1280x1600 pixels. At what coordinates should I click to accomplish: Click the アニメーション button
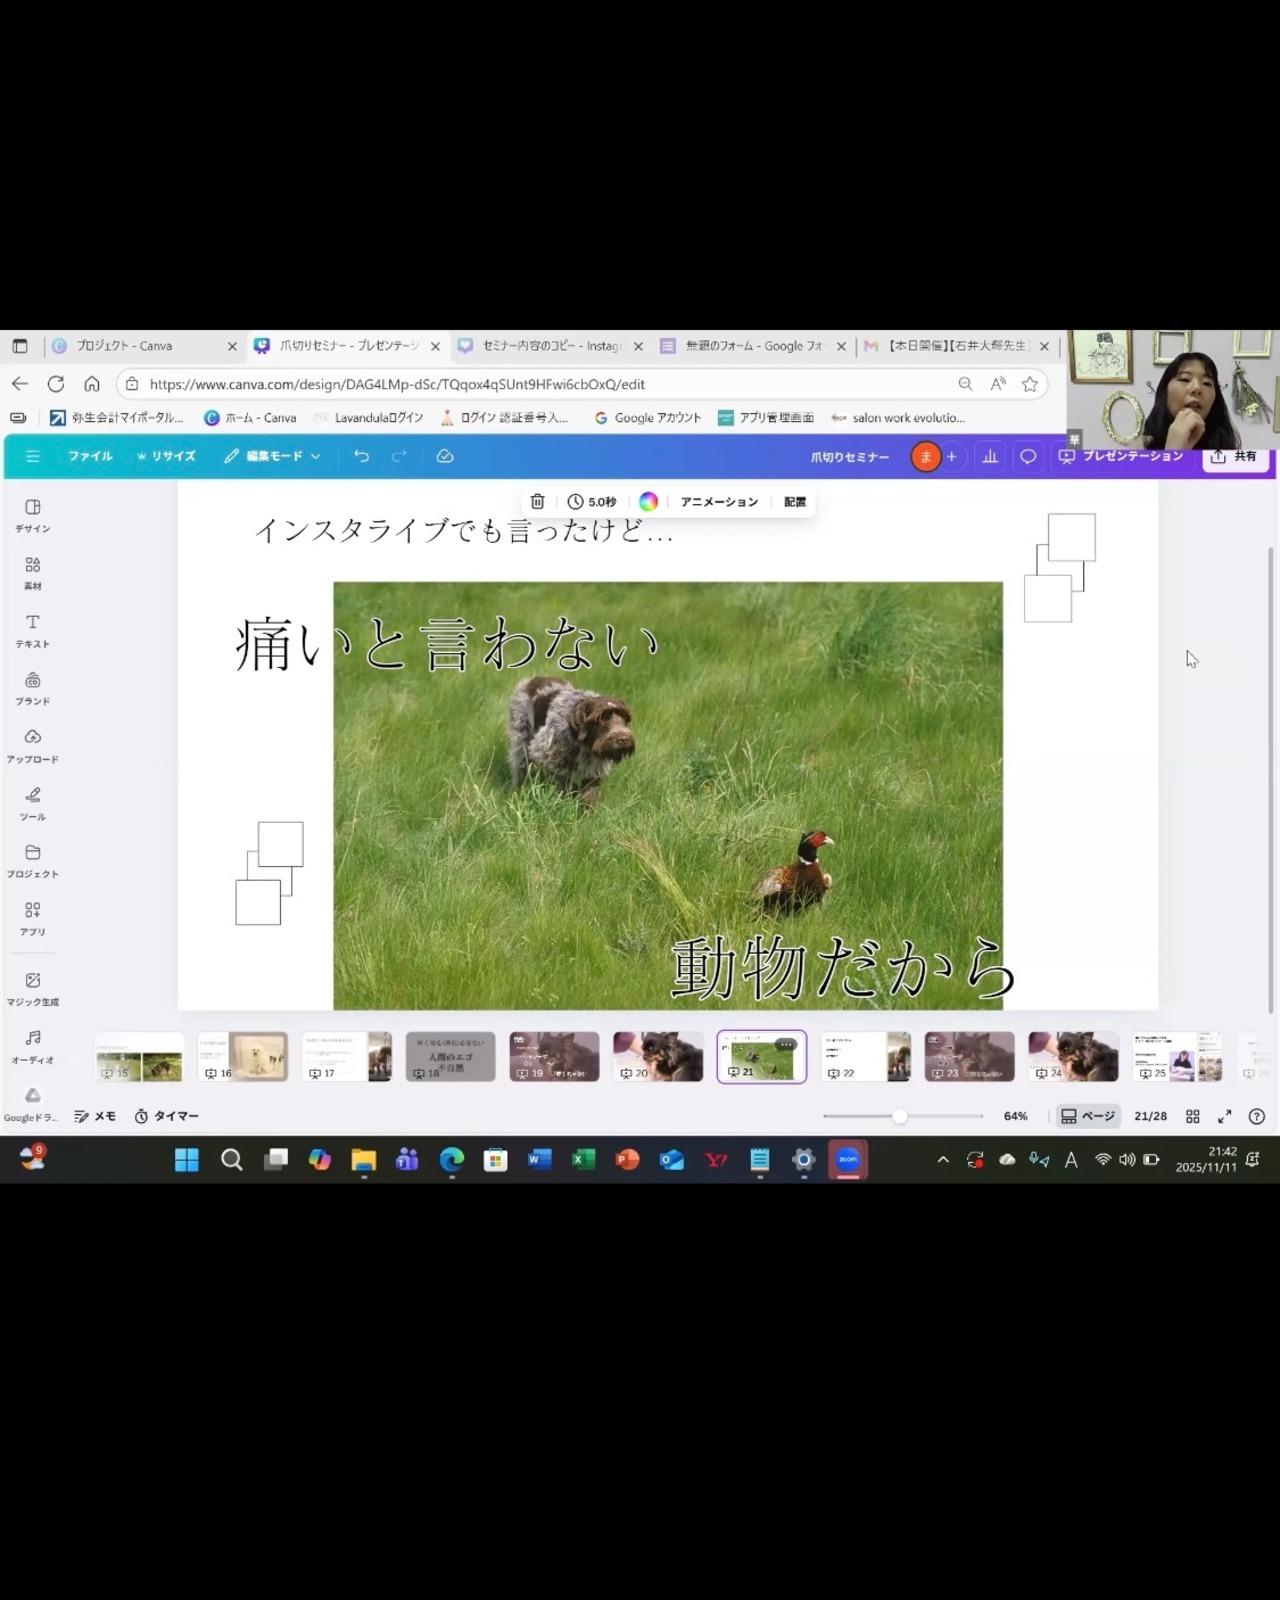pyautogui.click(x=719, y=502)
